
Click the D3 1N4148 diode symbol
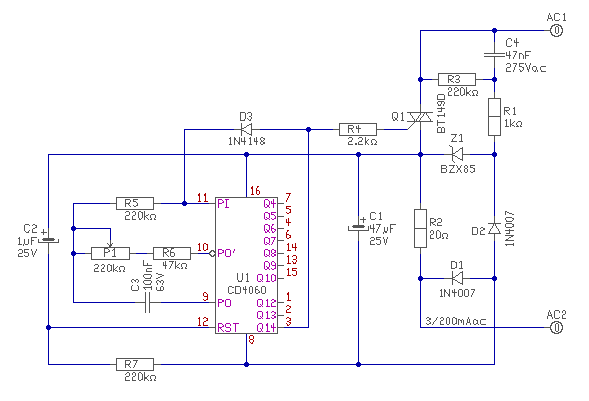click(x=246, y=130)
